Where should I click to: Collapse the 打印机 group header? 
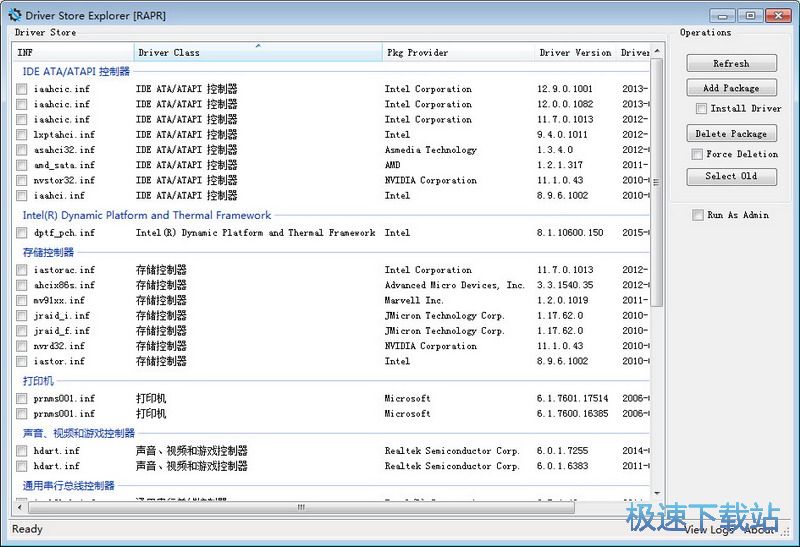pos(38,381)
